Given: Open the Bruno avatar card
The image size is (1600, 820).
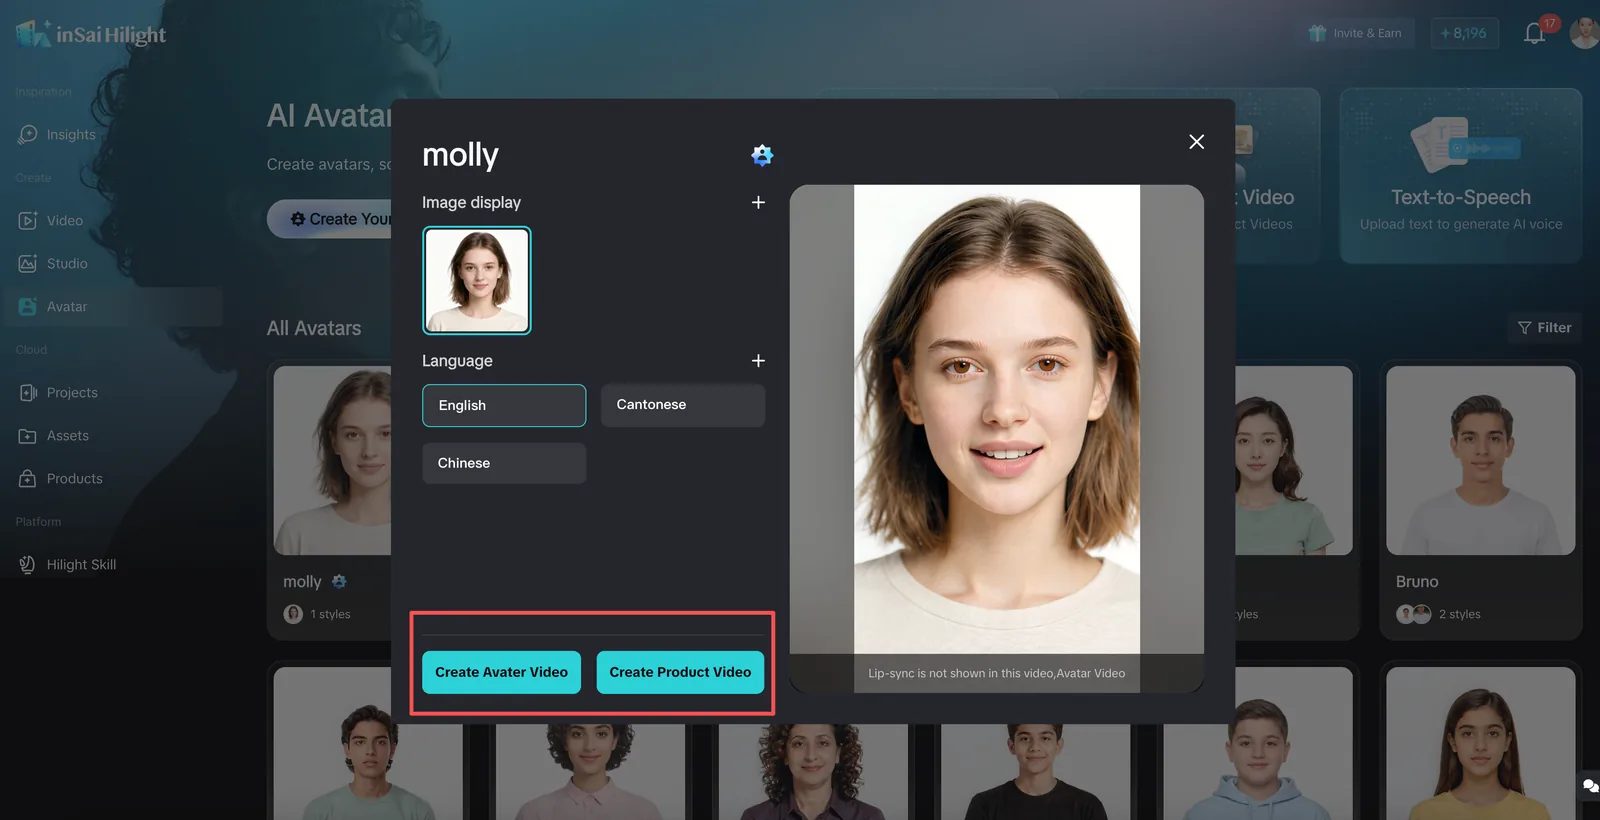Looking at the screenshot, I should point(1481,500).
